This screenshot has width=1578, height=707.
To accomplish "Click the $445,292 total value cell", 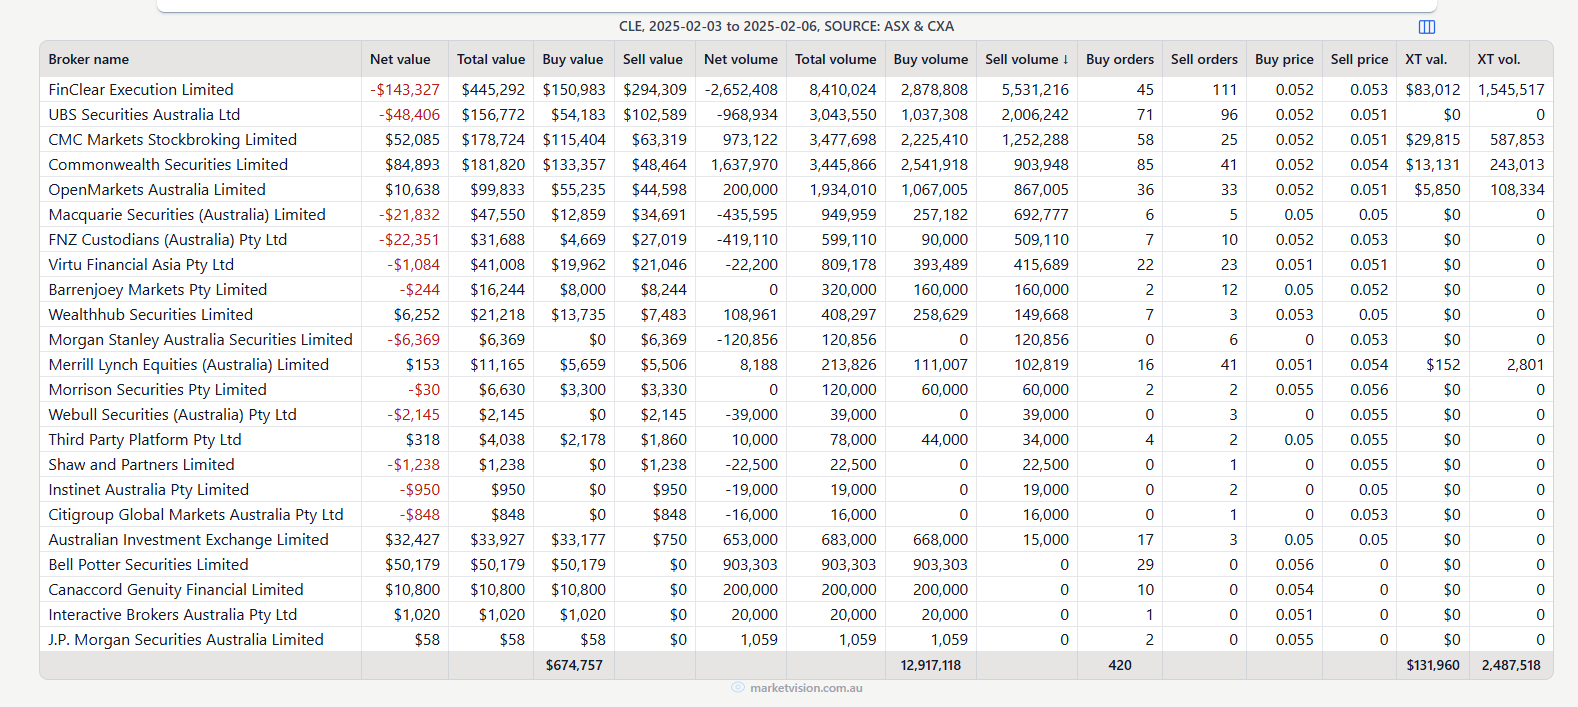I will click(x=493, y=89).
